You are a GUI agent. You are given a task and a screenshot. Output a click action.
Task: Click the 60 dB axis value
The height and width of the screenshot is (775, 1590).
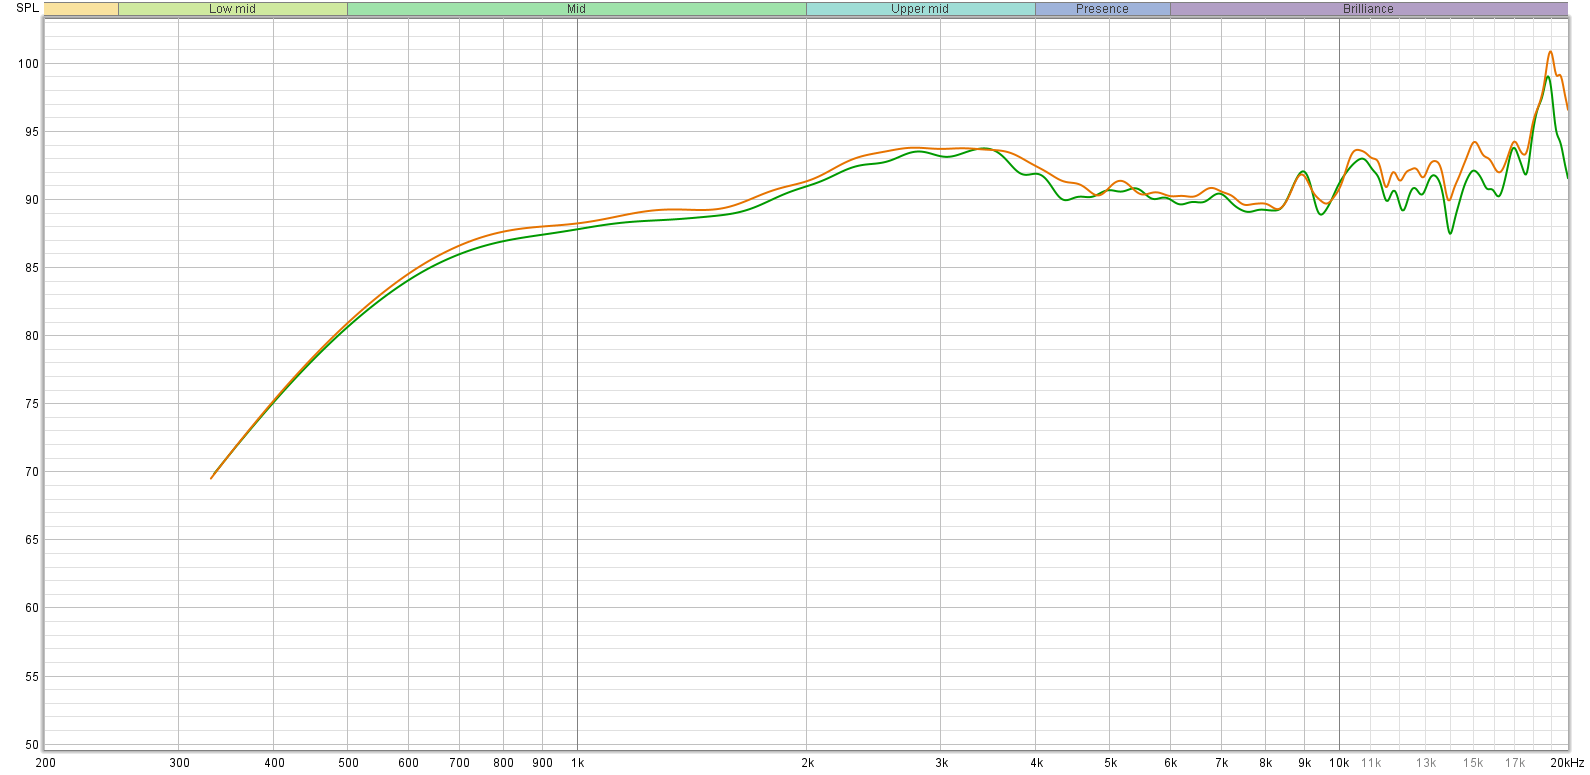pyautogui.click(x=32, y=608)
